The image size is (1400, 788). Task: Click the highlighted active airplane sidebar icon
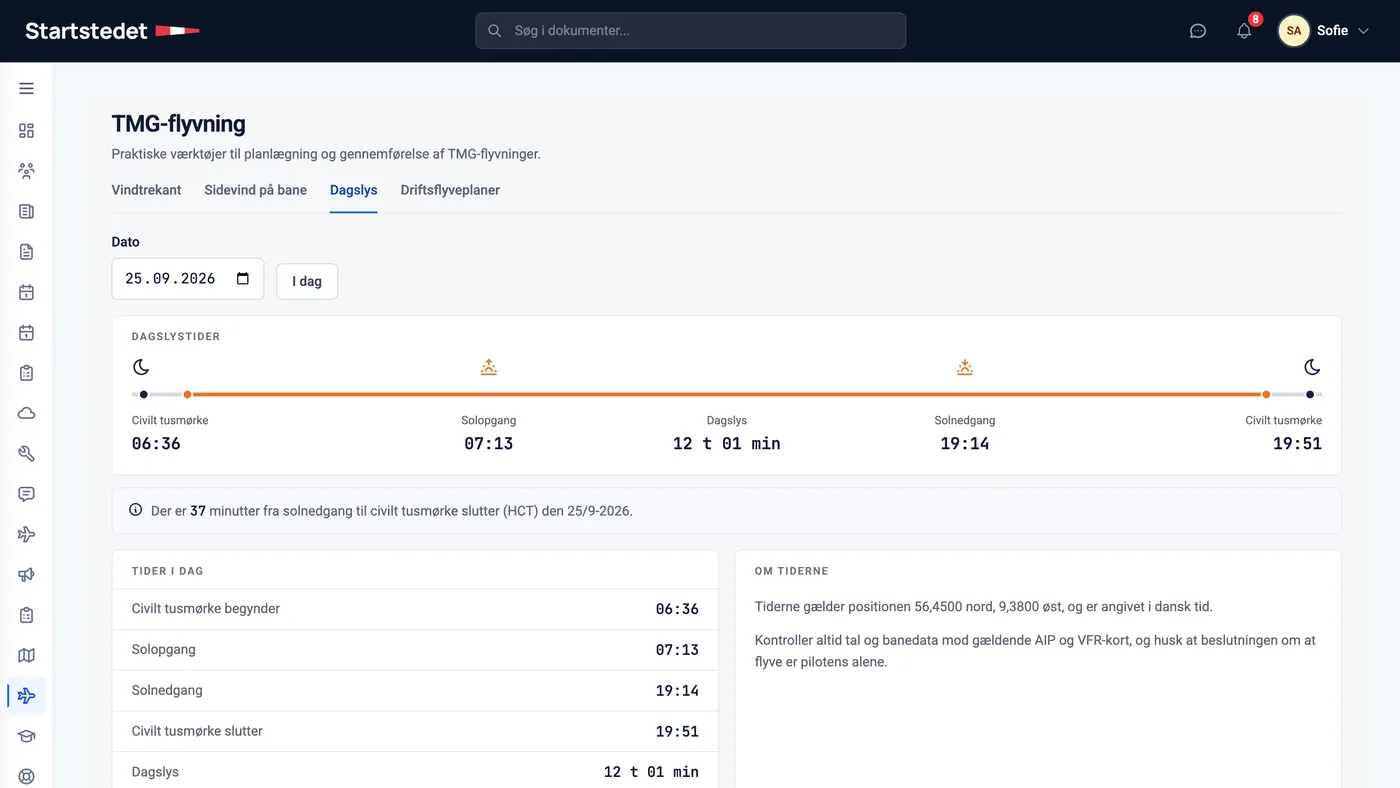pos(26,696)
